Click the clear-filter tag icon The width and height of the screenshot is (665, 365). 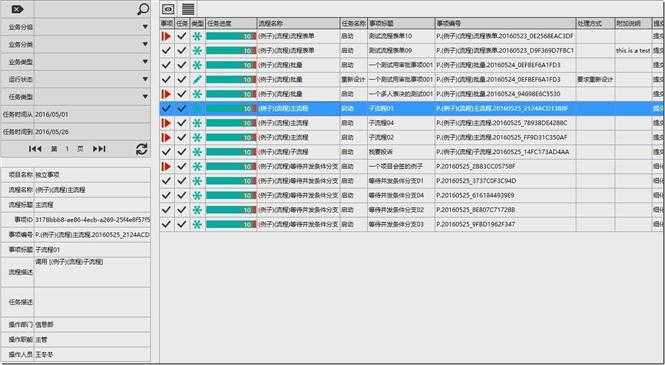(17, 9)
